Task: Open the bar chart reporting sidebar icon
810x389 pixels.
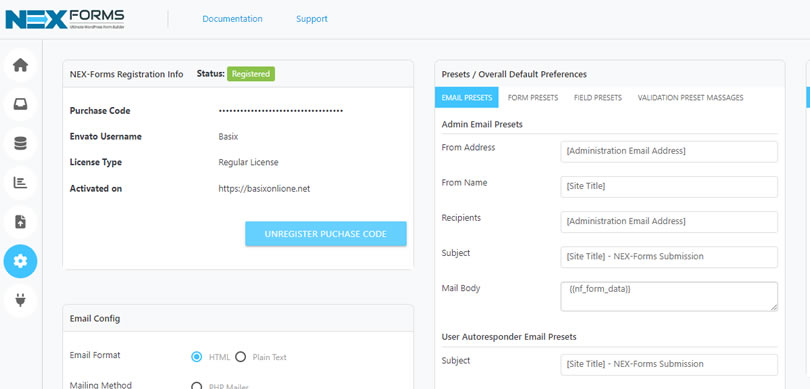Action: click(20, 182)
